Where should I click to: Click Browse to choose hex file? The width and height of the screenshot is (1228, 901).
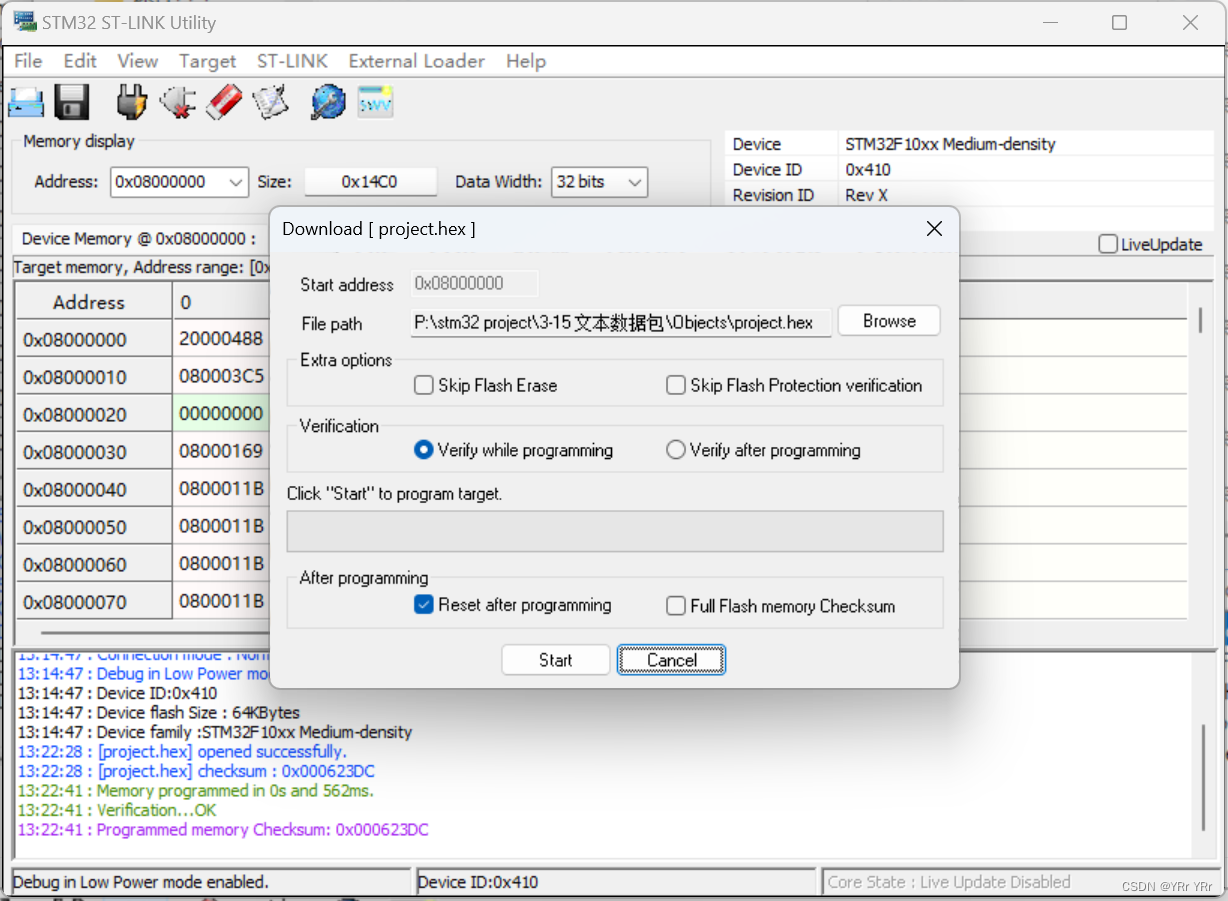pos(889,321)
